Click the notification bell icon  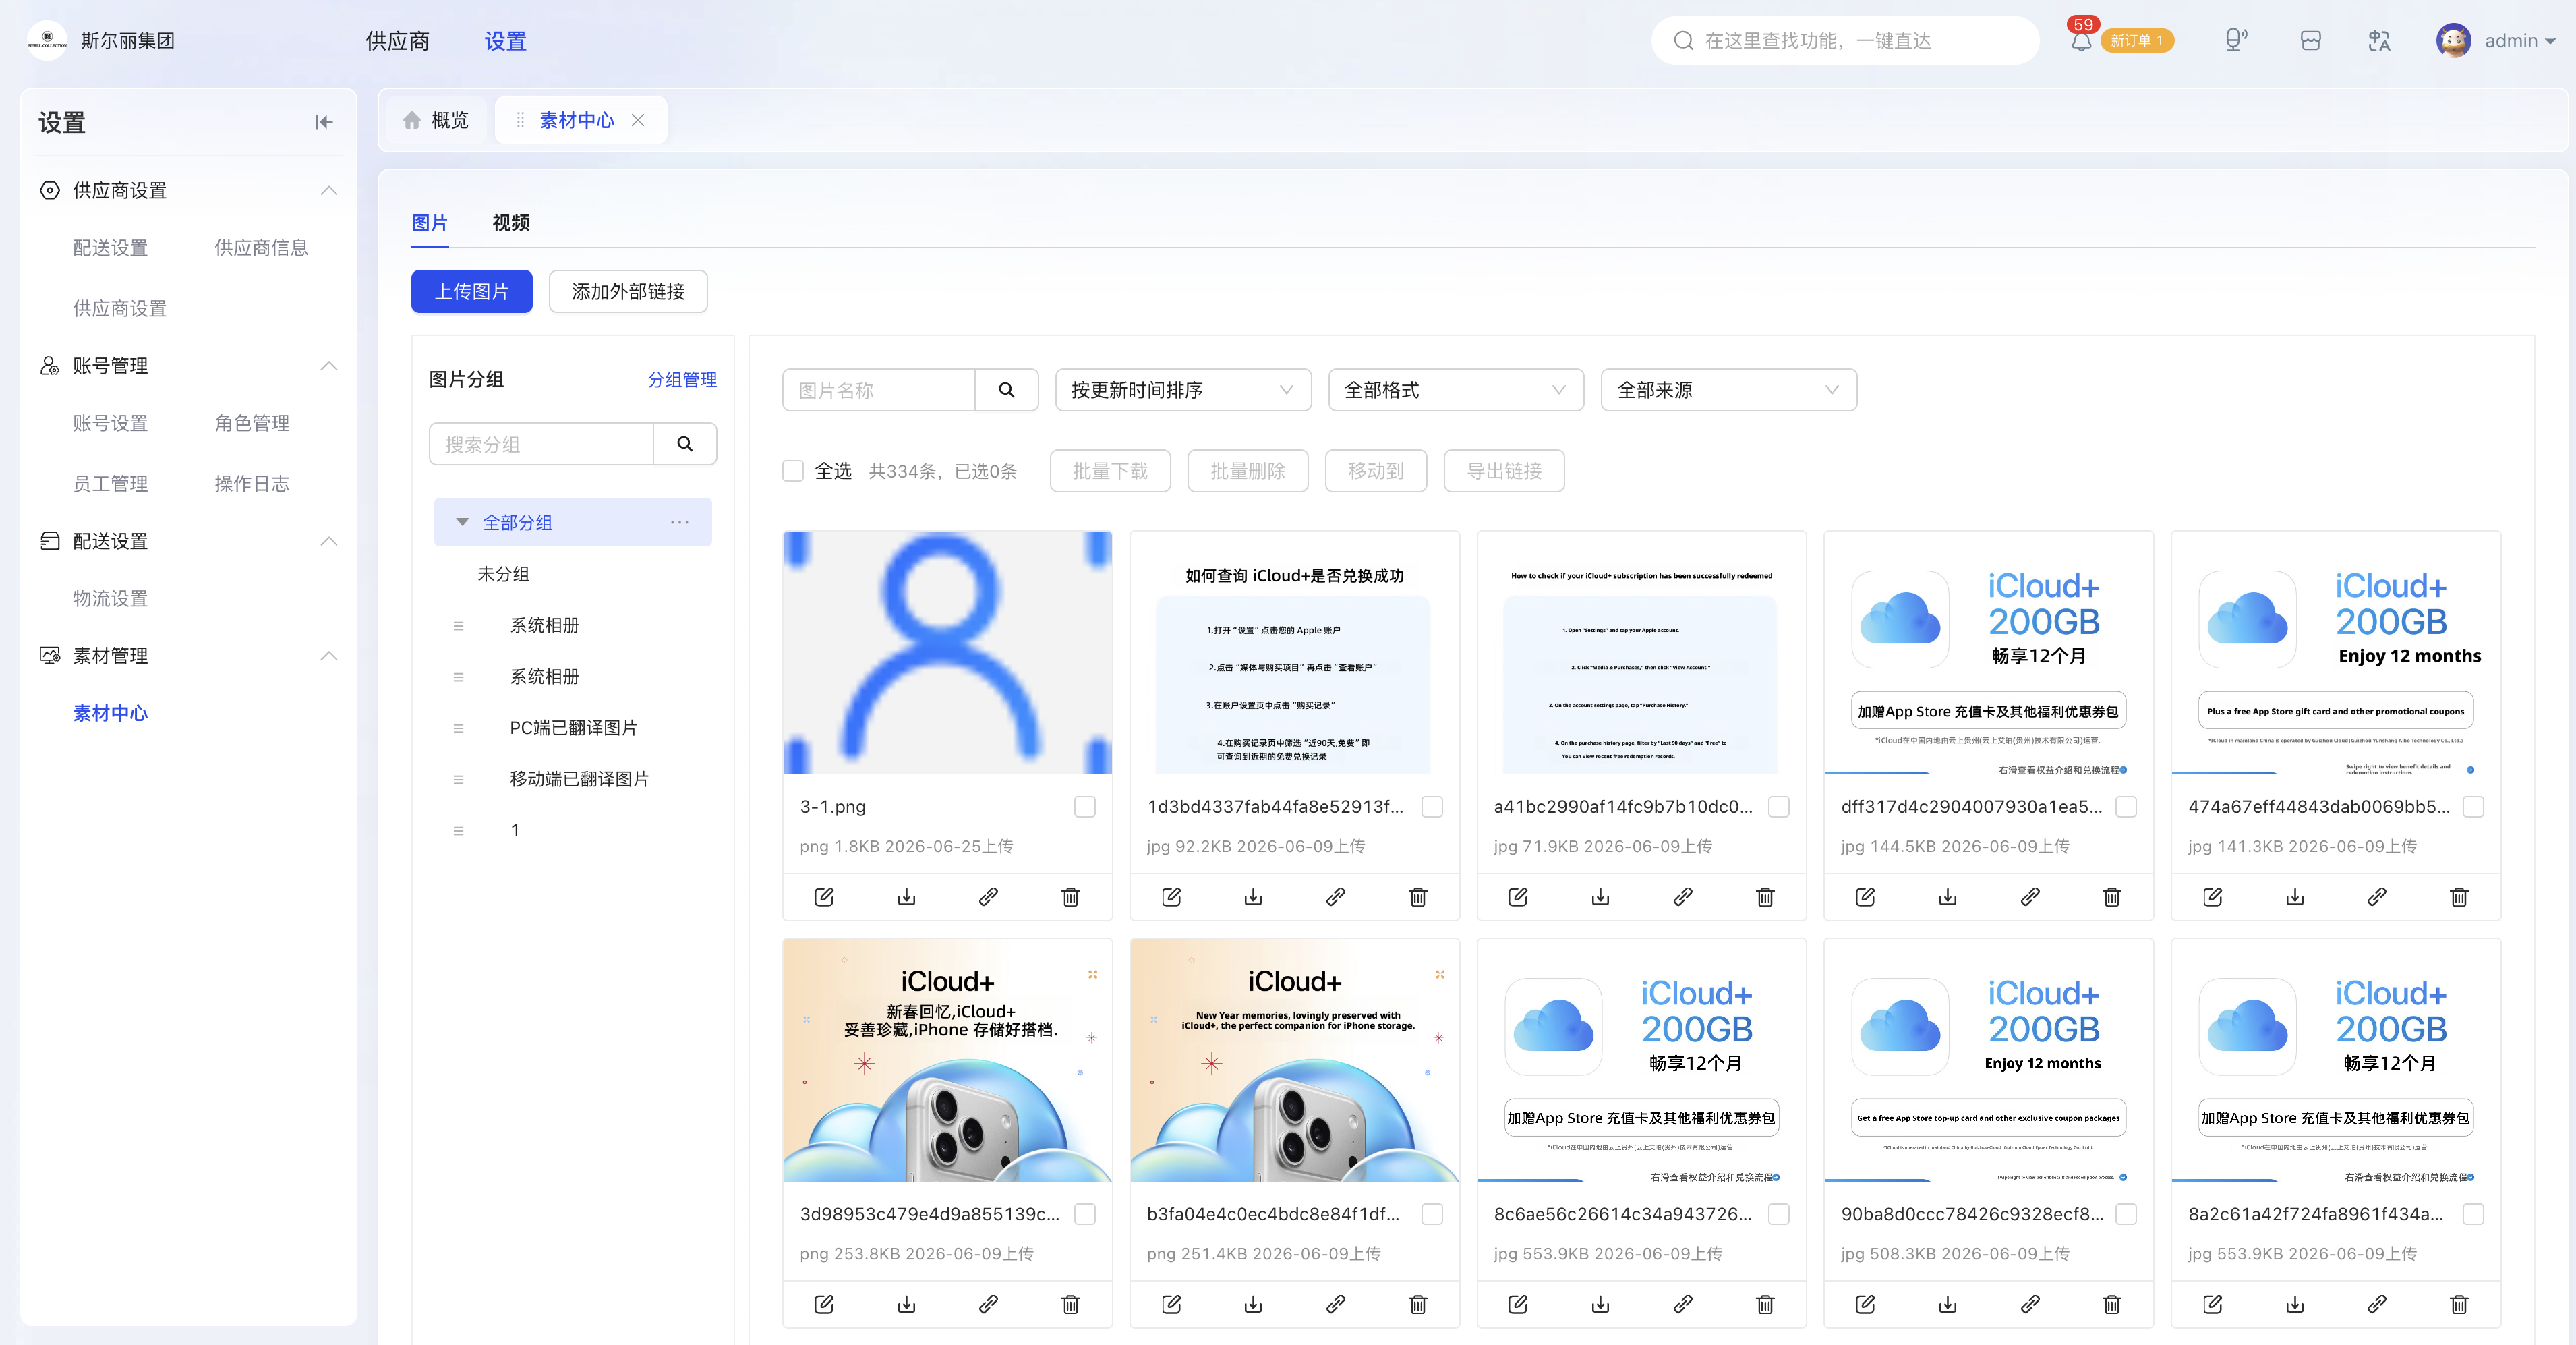tap(2081, 41)
